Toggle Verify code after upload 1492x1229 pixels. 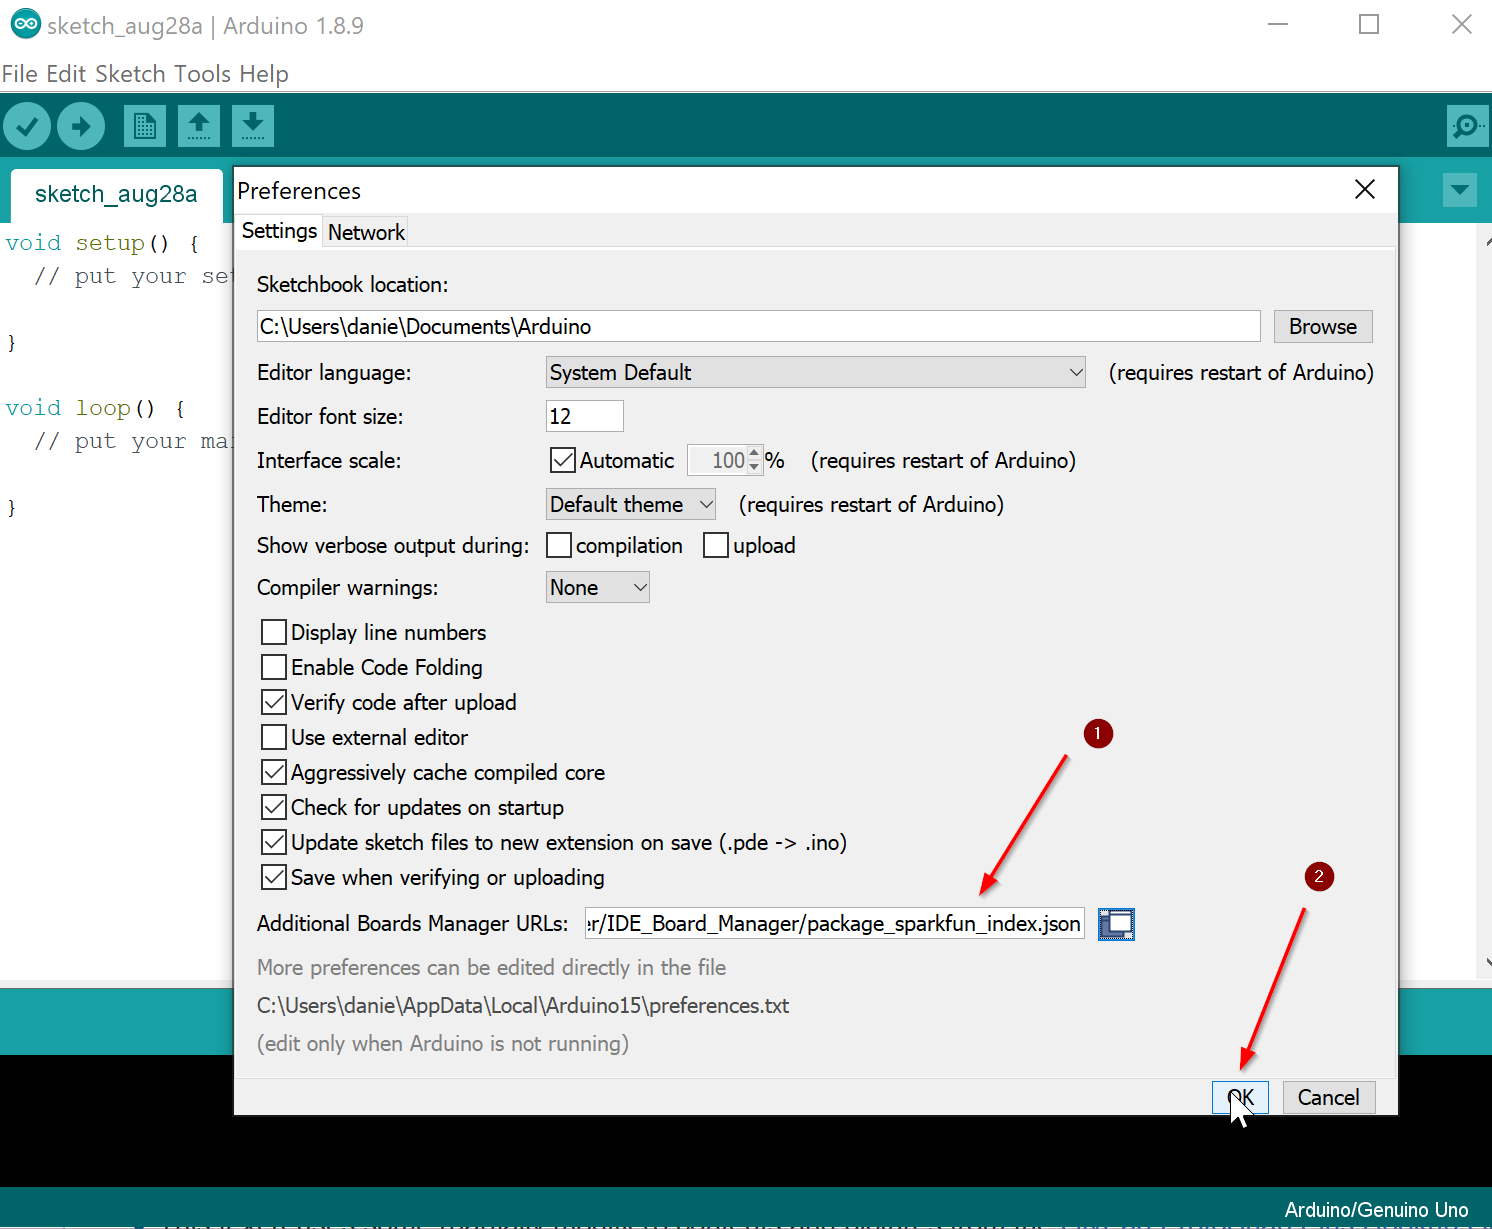274,702
